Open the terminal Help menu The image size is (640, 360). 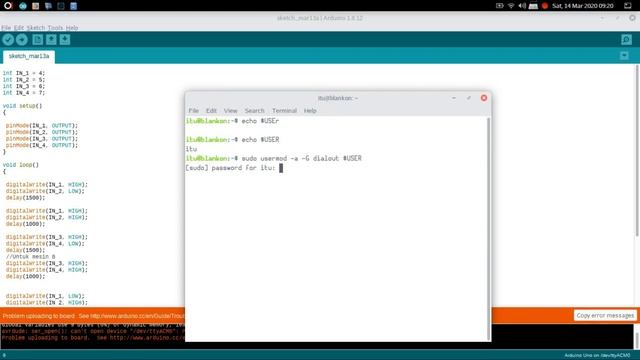310,111
